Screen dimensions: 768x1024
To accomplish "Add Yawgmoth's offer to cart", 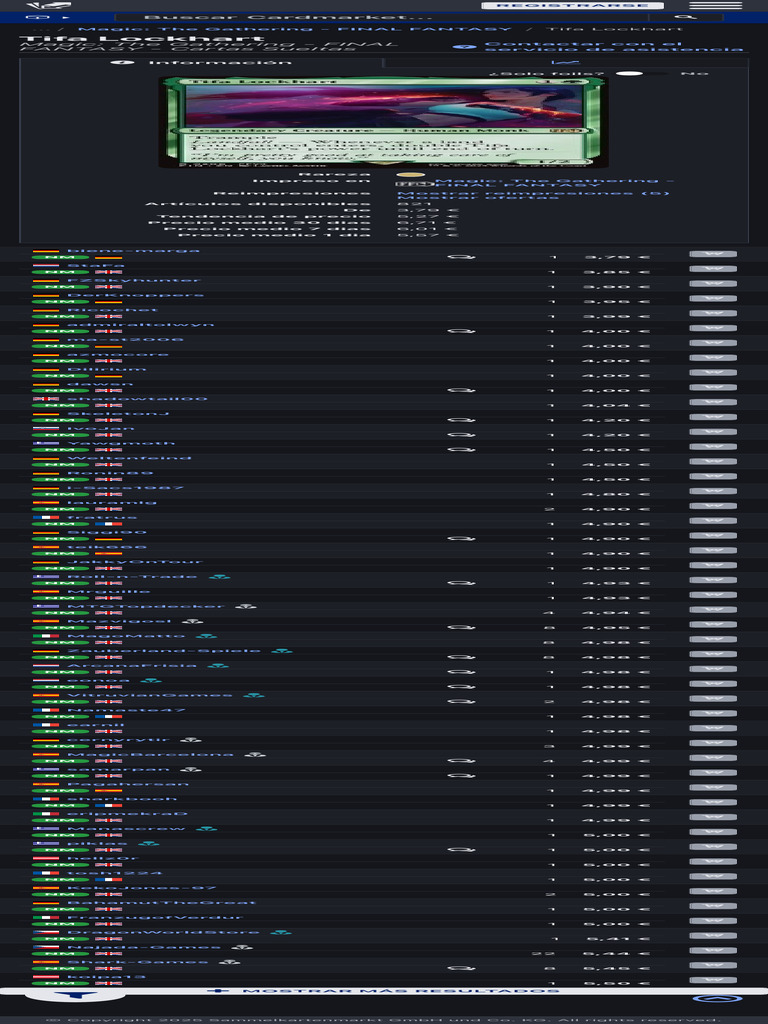I will pyautogui.click(x=713, y=446).
